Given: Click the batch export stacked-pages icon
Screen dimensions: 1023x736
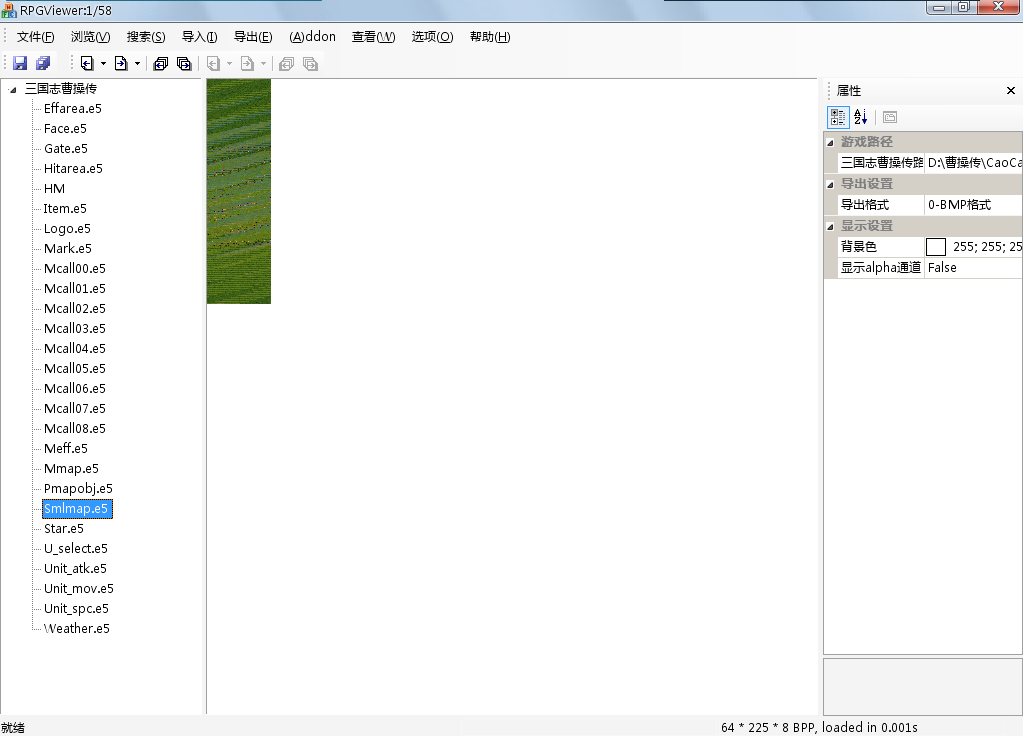Looking at the screenshot, I should coord(184,63).
